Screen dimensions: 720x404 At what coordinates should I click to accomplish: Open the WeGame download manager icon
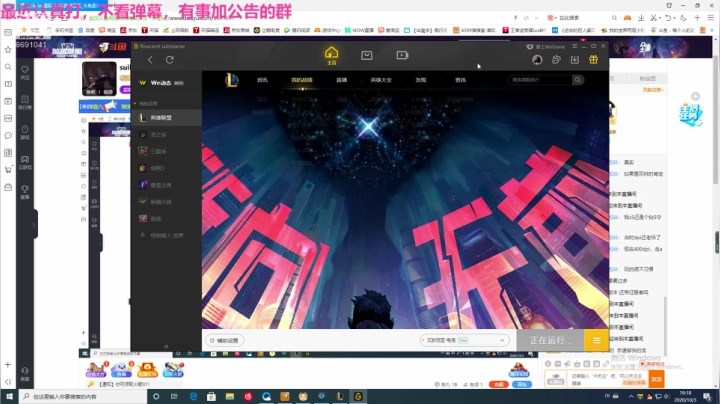click(574, 60)
